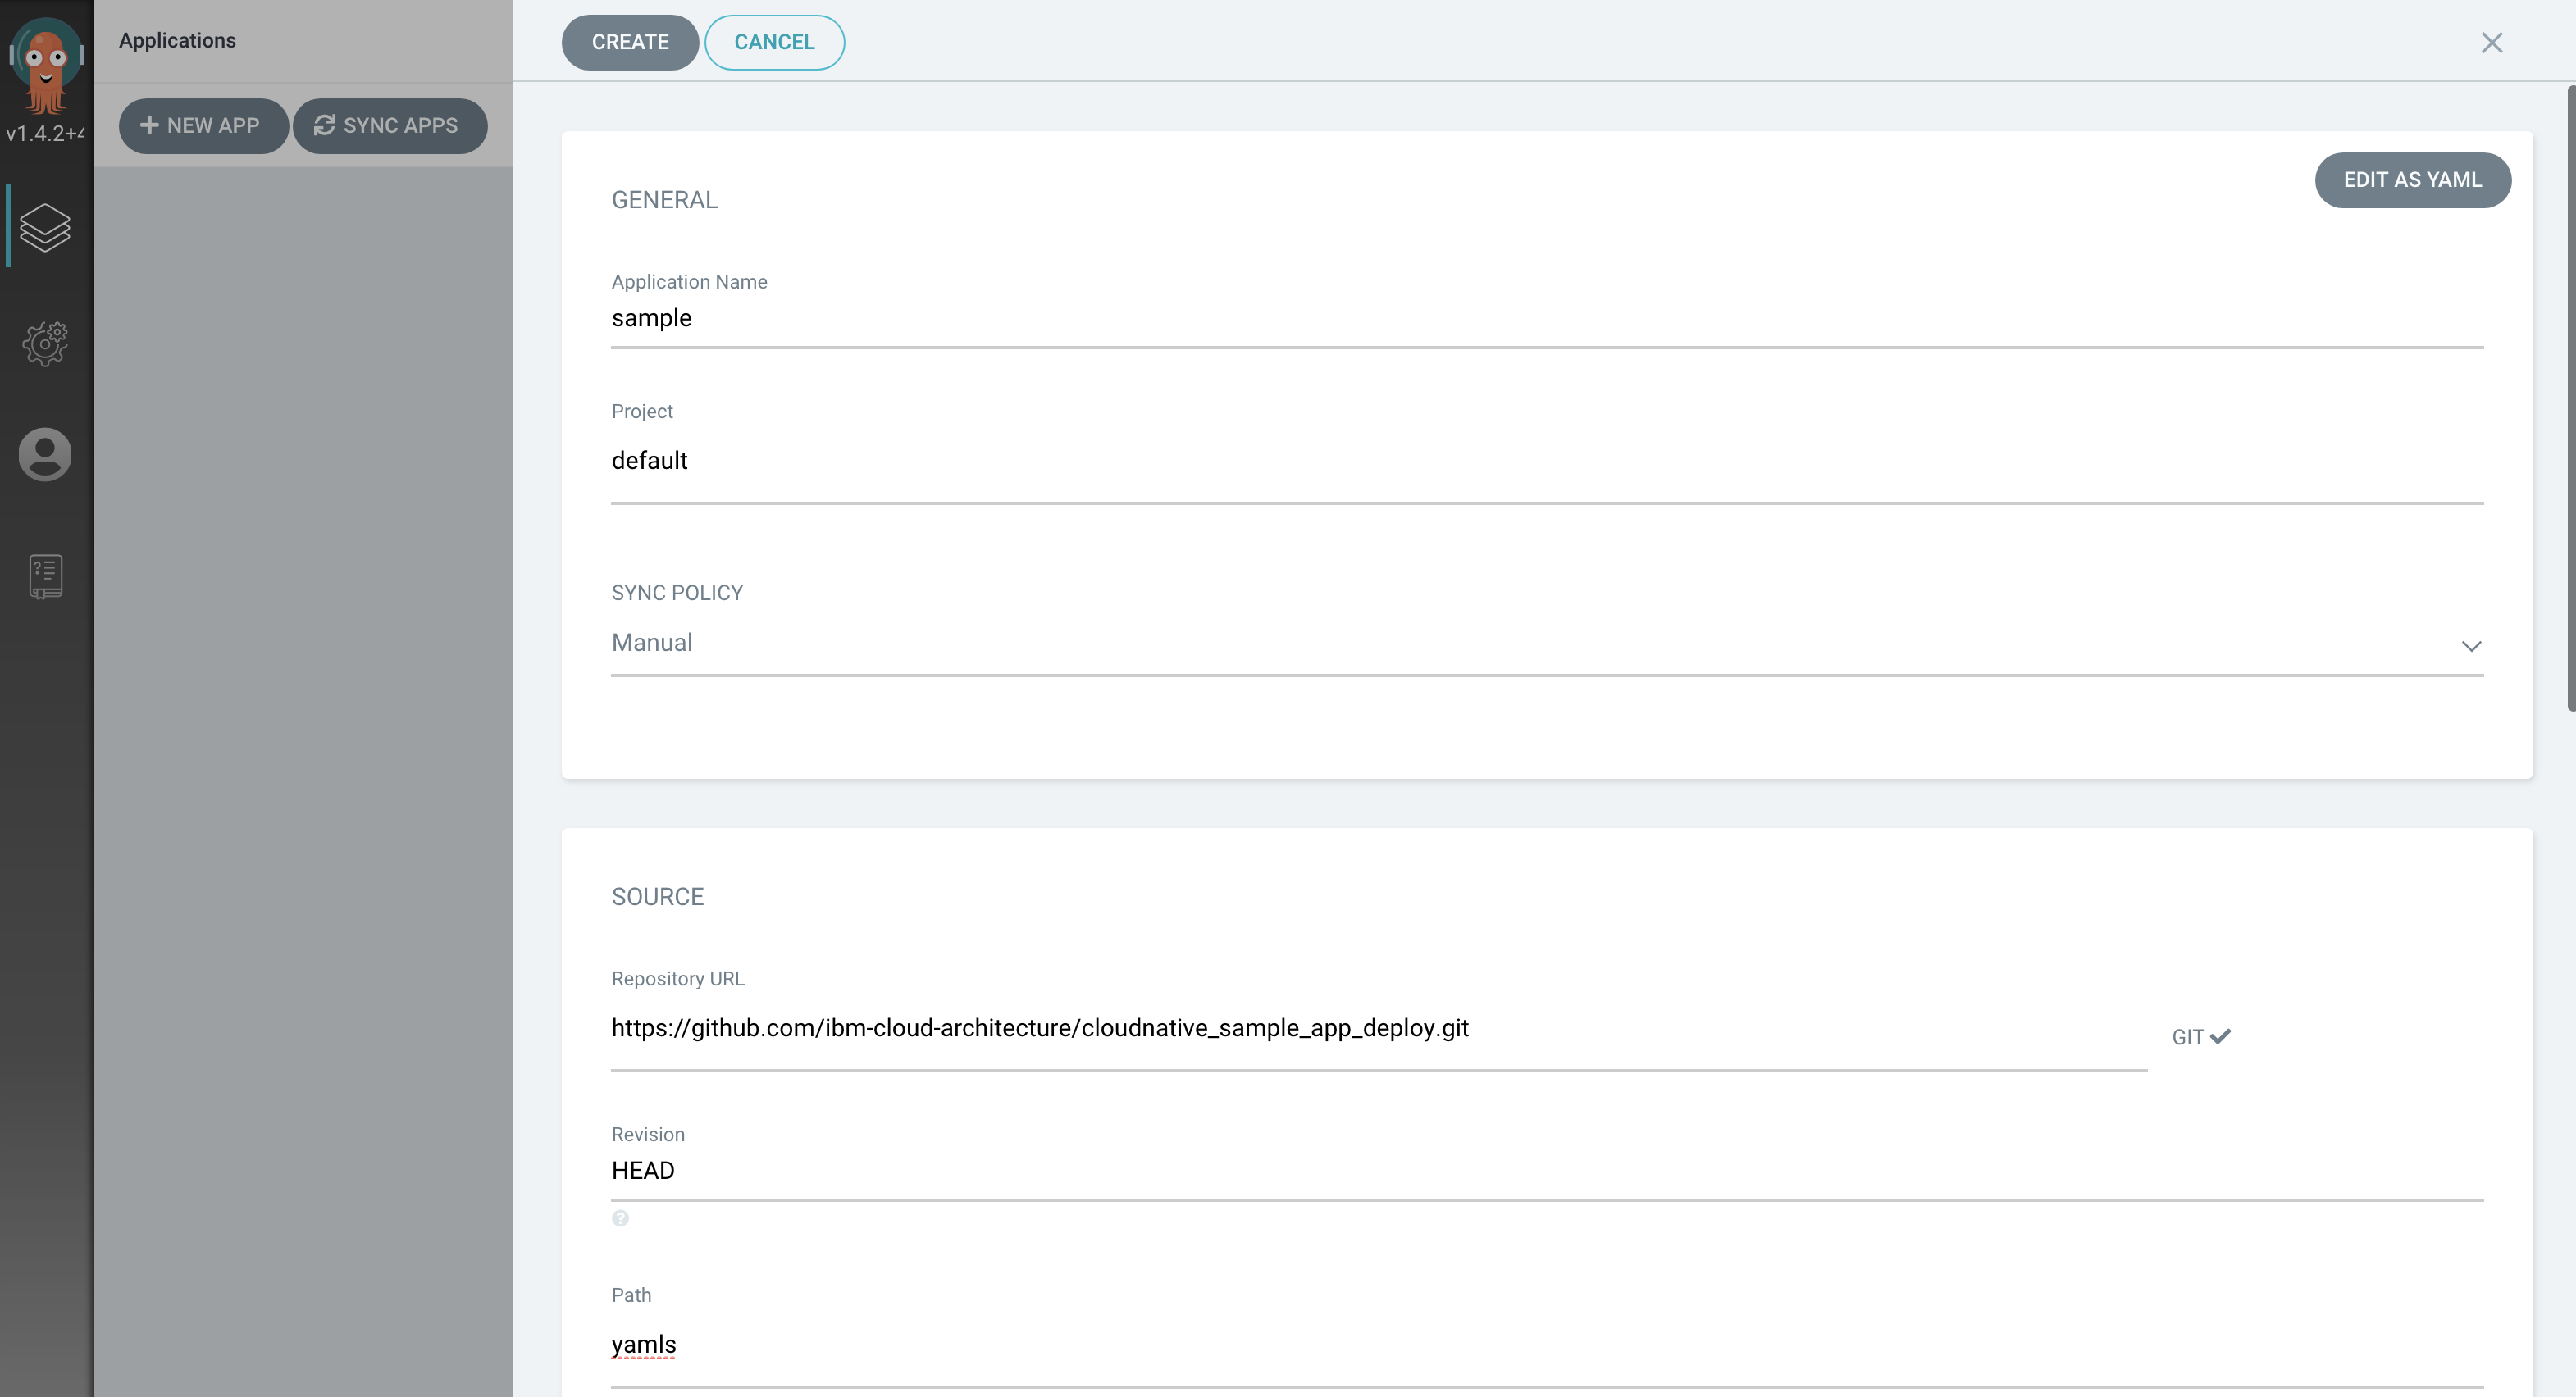Click the GIT checkmark repository type indicator
The image size is (2576, 1397).
[2201, 1037]
